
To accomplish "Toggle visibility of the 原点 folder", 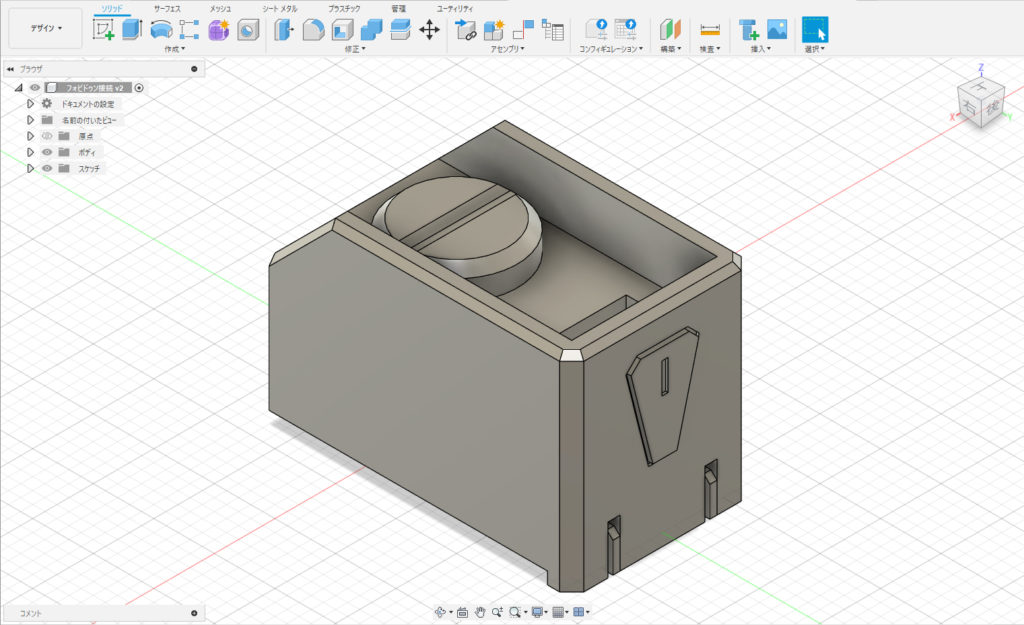I will tap(47, 136).
